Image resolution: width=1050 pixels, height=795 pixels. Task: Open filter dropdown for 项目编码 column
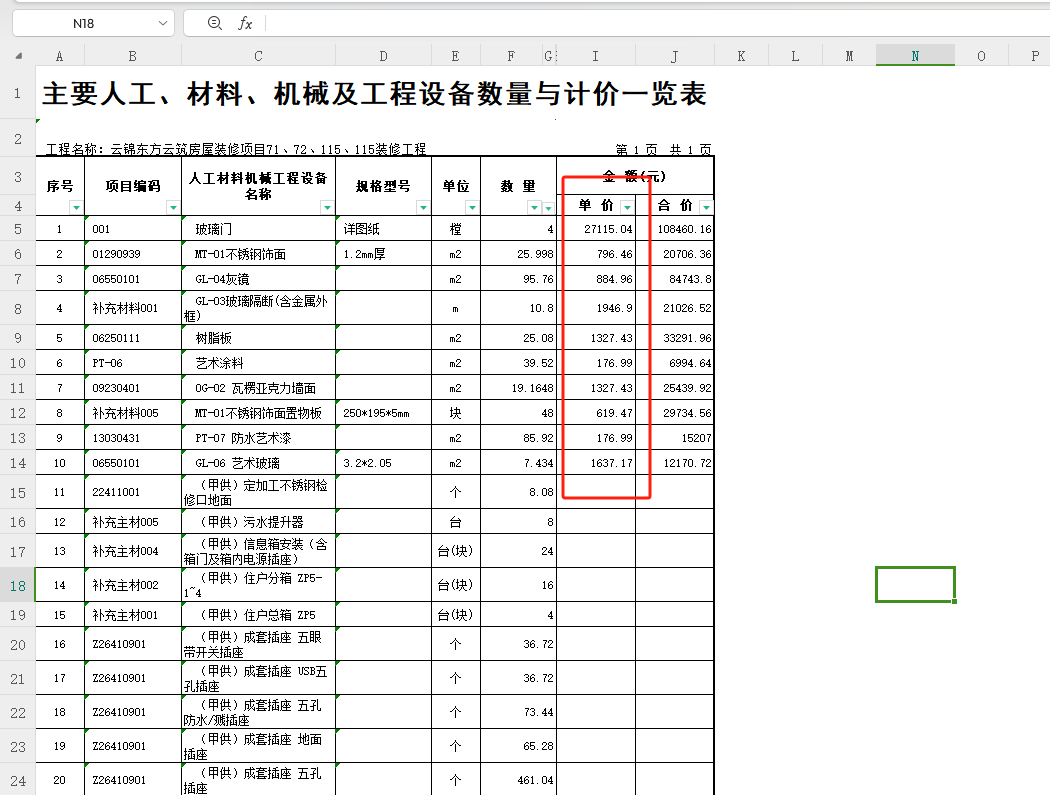pyautogui.click(x=173, y=208)
